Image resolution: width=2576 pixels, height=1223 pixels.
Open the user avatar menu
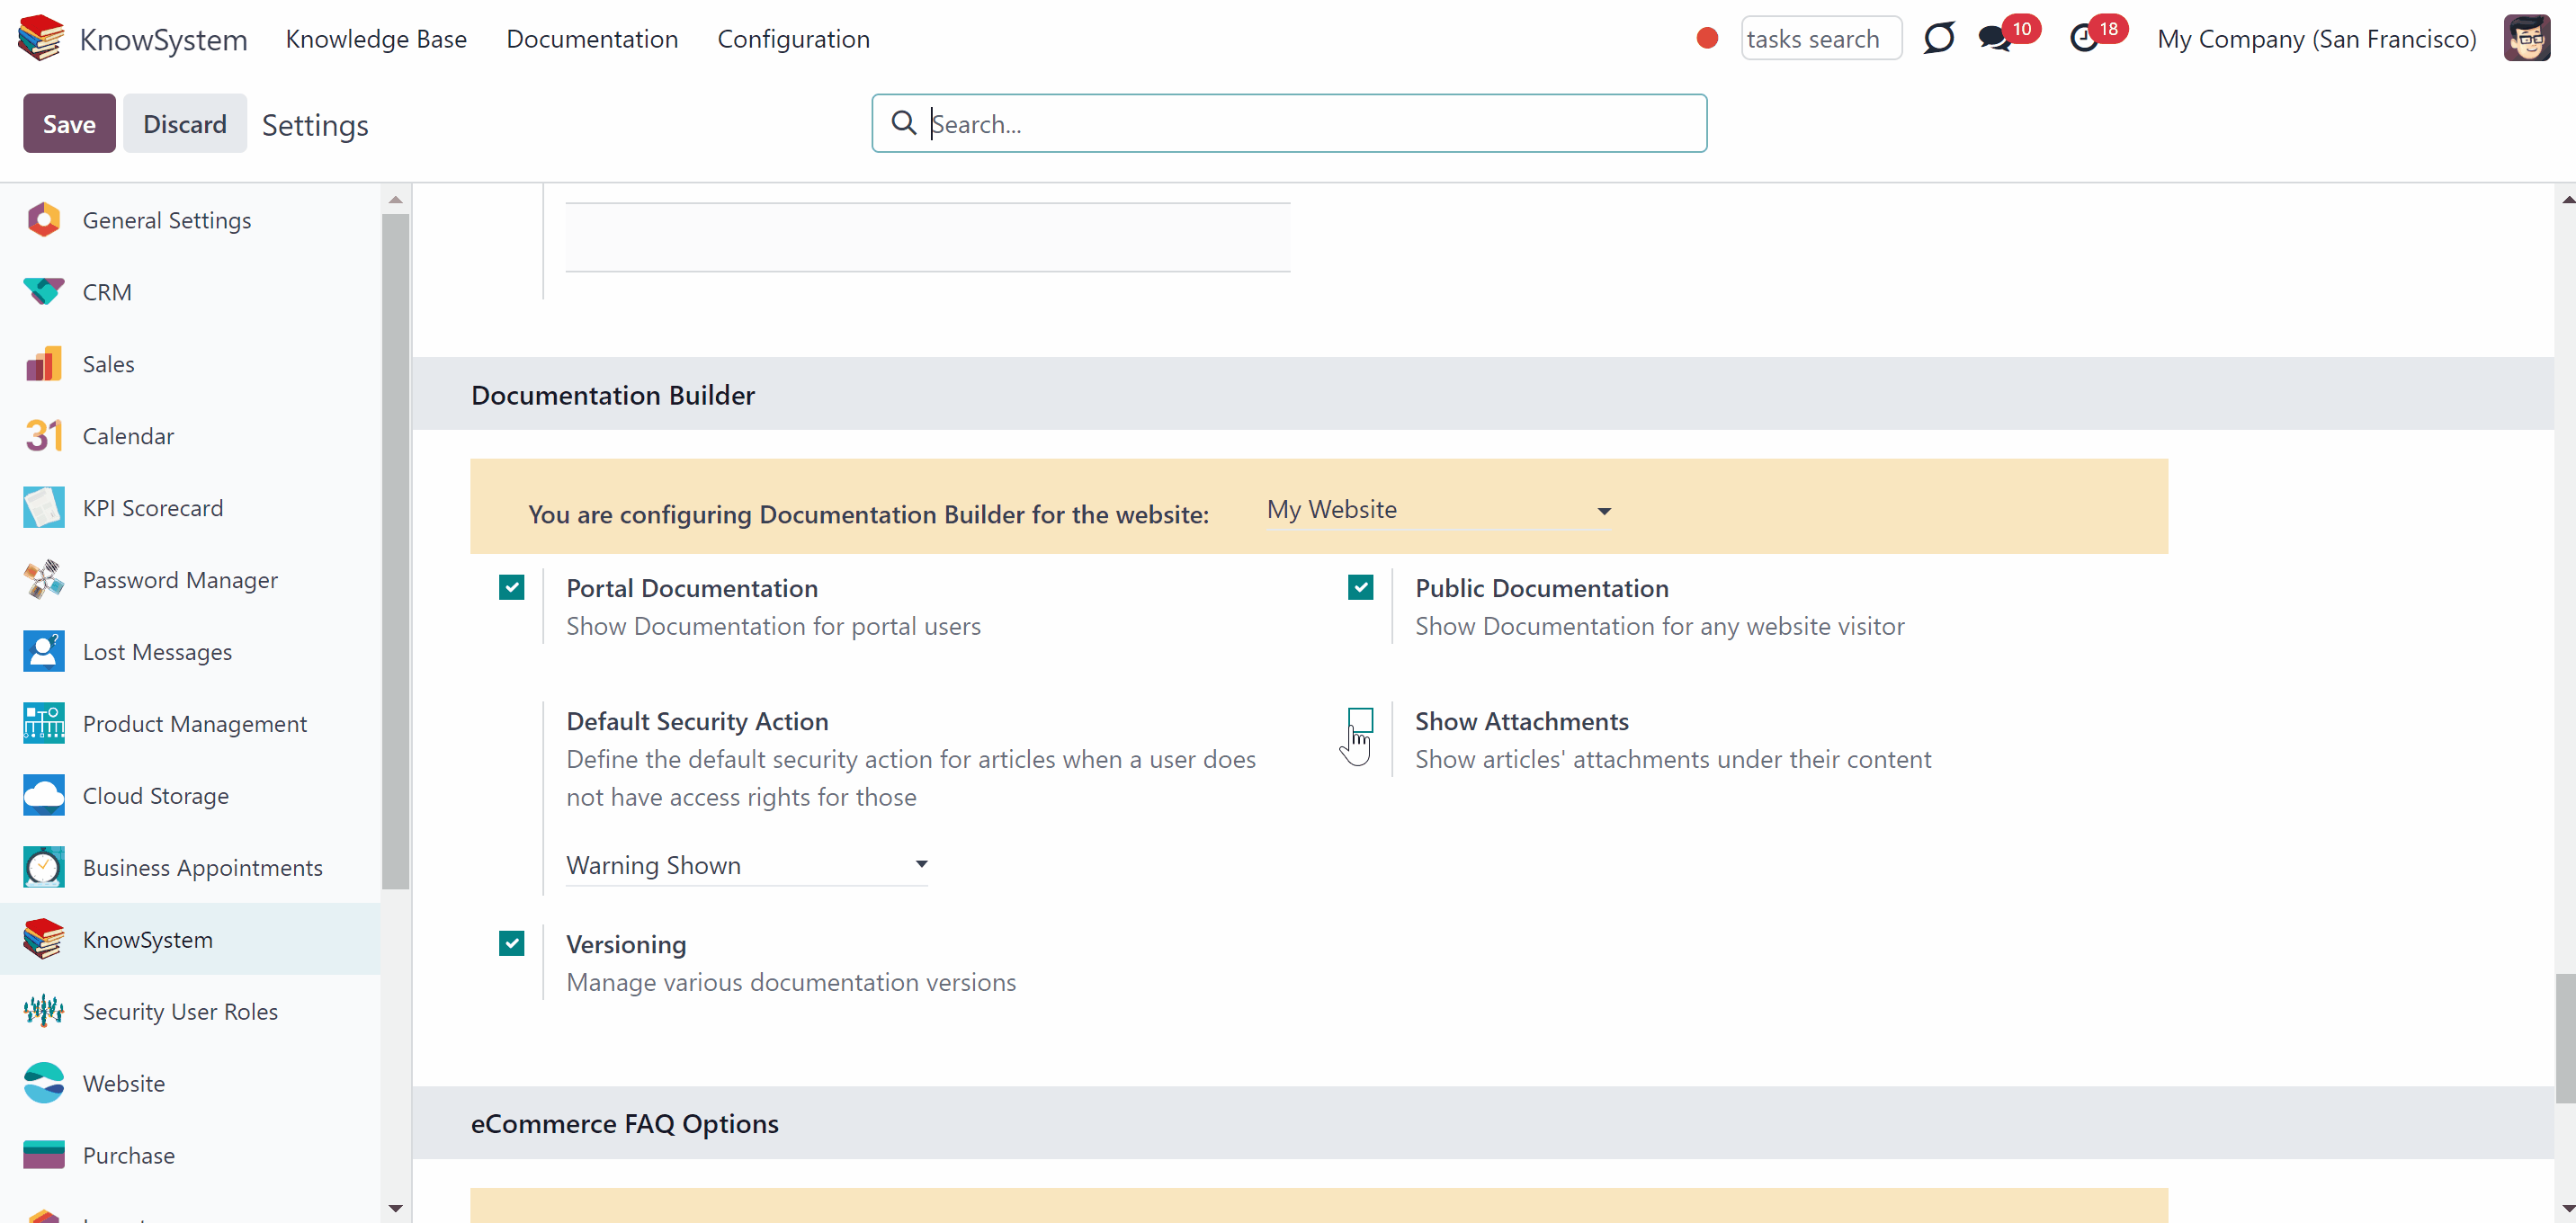pyautogui.click(x=2527, y=39)
